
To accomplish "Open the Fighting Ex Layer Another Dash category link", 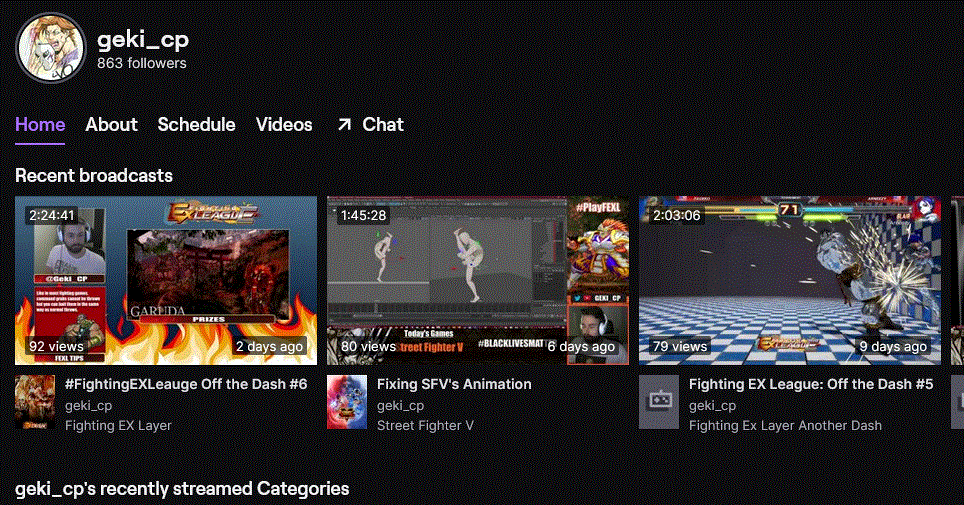I will [x=785, y=425].
